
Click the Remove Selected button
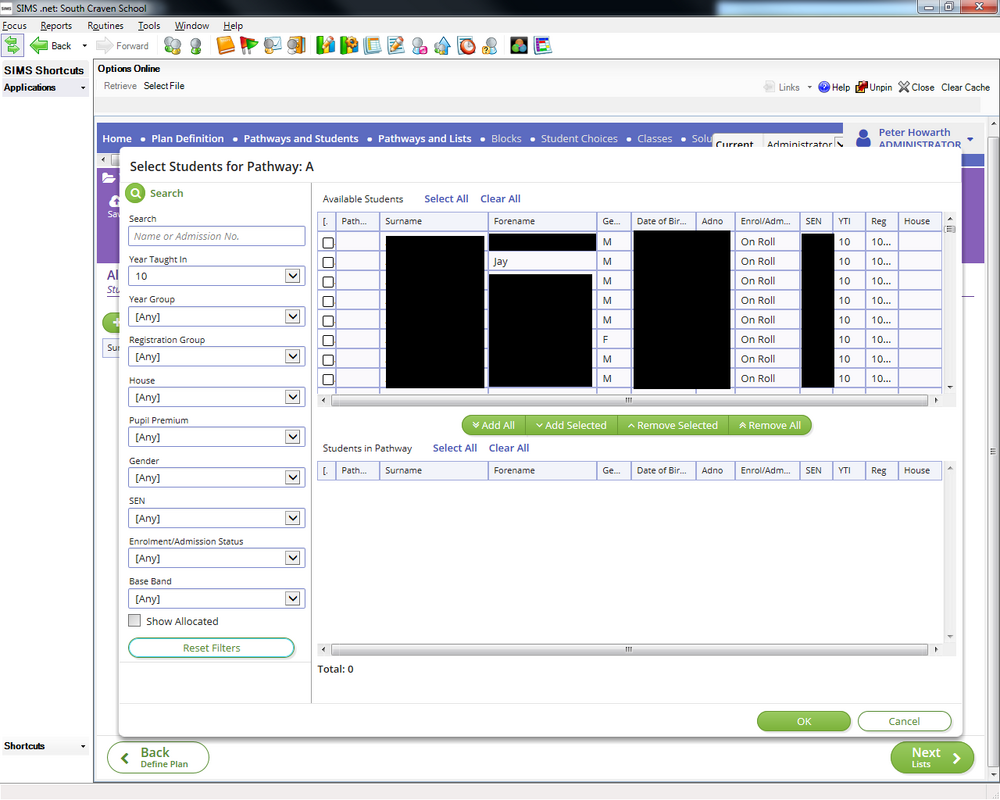[x=673, y=426]
